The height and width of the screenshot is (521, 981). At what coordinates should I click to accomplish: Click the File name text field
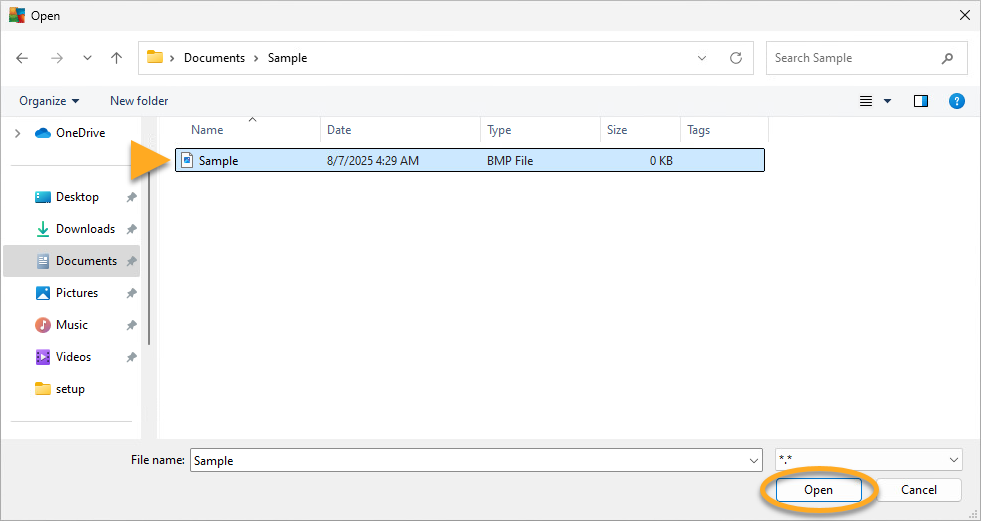[468, 460]
